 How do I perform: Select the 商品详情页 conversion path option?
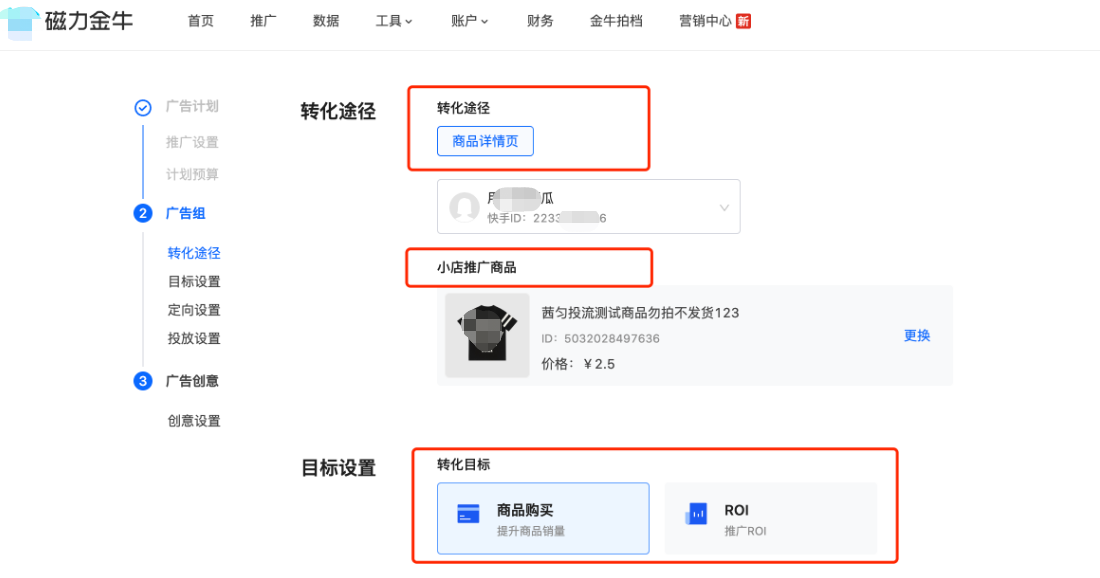[x=484, y=141]
